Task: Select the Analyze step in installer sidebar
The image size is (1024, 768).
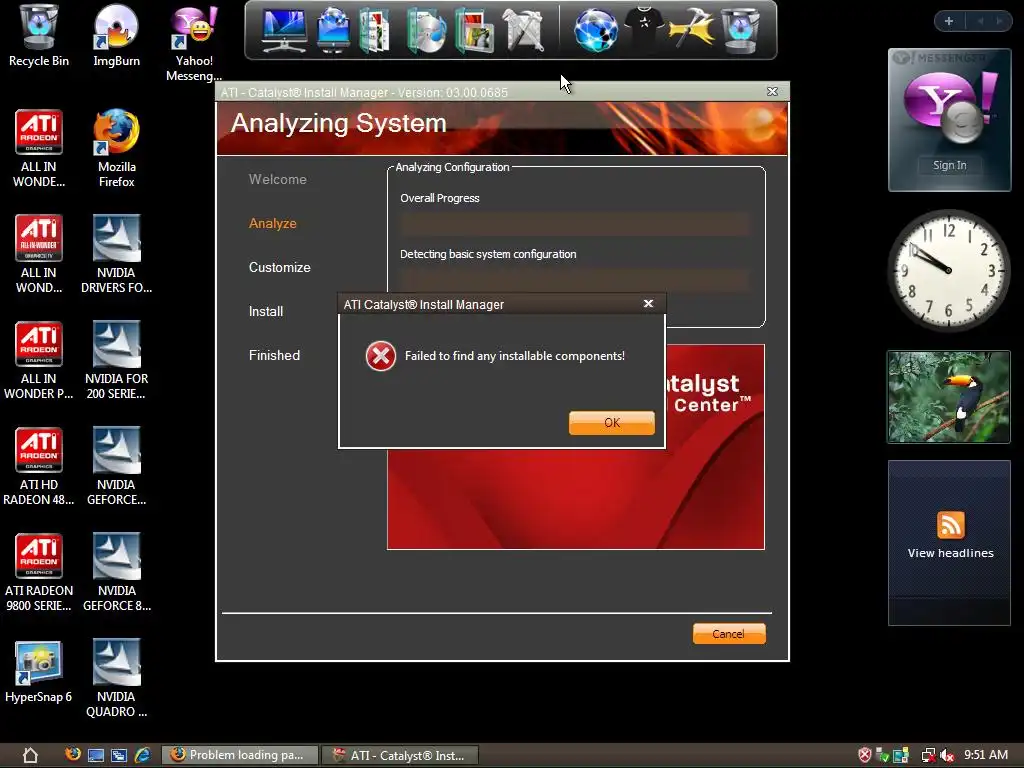Action: coord(272,223)
